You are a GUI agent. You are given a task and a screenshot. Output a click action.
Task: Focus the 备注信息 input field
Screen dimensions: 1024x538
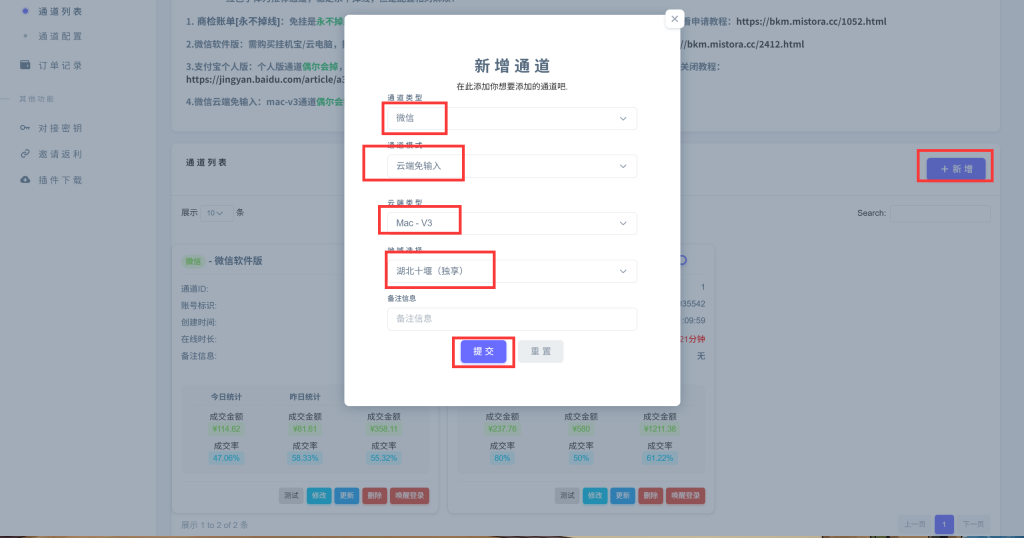click(511, 319)
